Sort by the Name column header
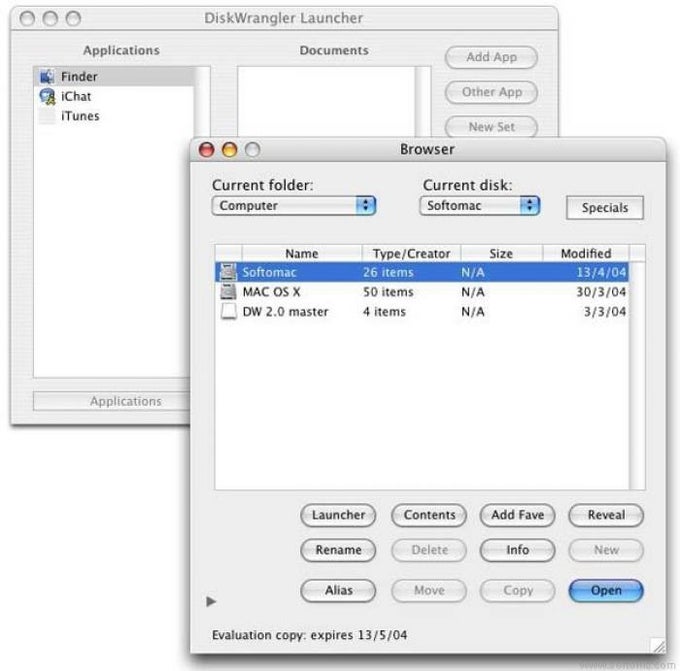Image resolution: width=680 pixels, height=671 pixels. click(301, 253)
